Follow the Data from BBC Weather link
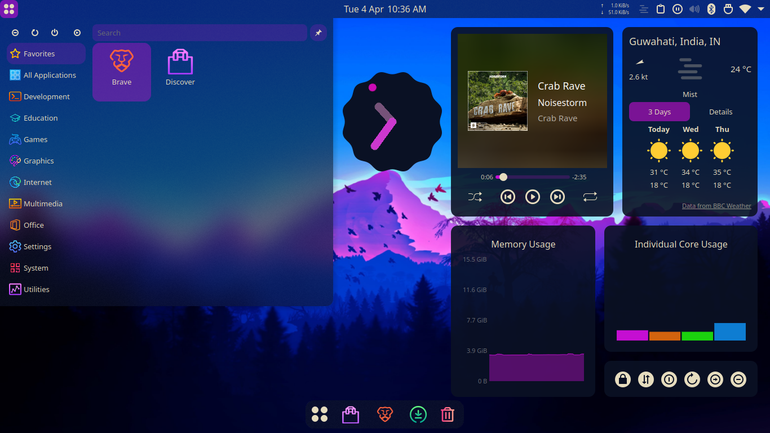 (716, 206)
